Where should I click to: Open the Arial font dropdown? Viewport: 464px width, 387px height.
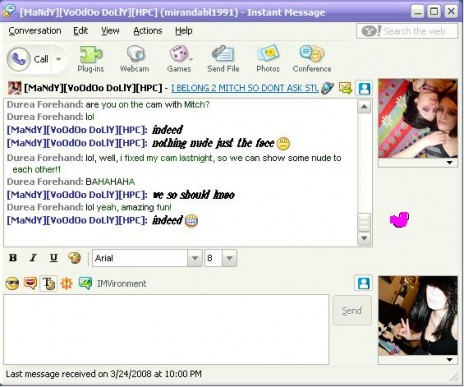[x=195, y=258]
